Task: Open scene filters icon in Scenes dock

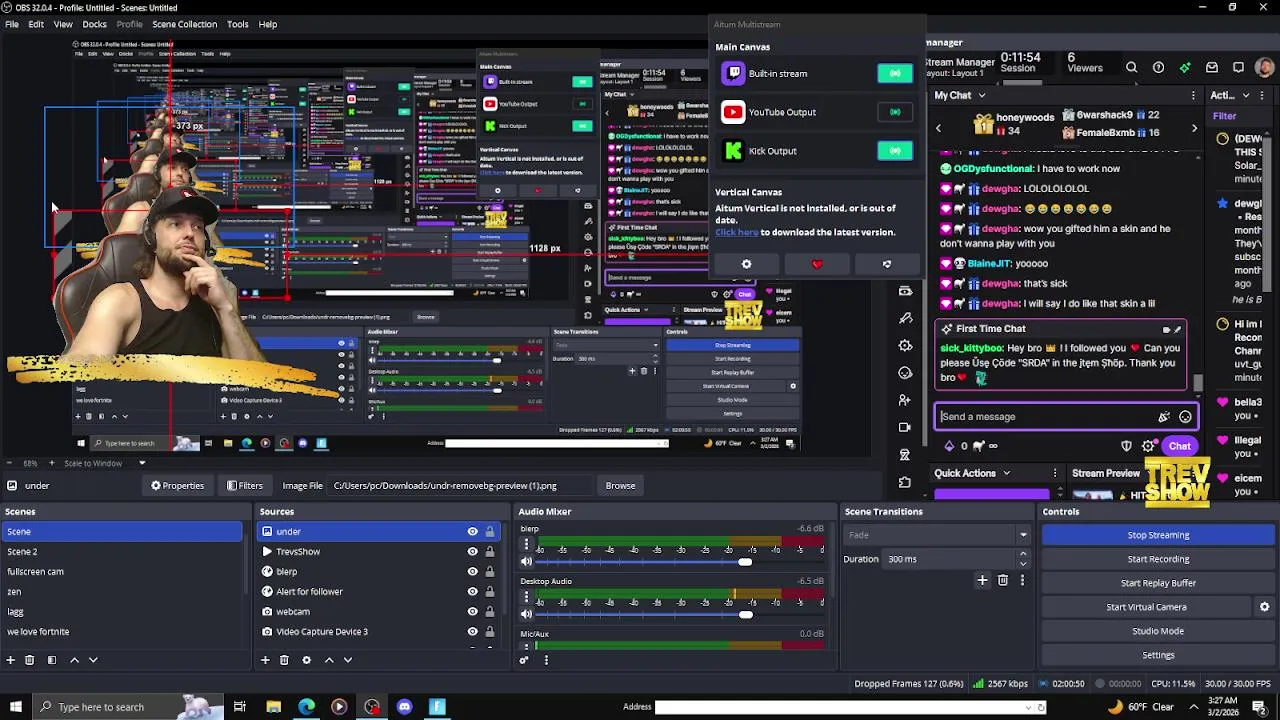Action: tap(51, 660)
